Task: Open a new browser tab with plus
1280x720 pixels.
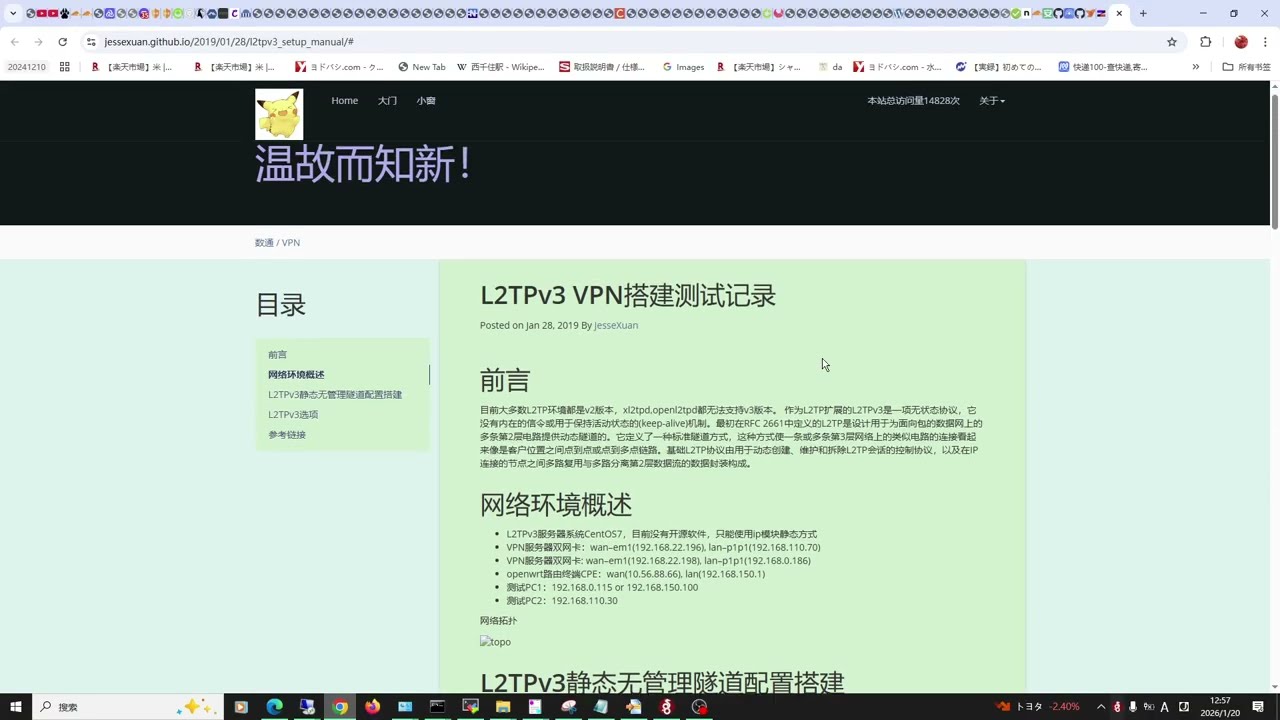Action: coord(1143,13)
